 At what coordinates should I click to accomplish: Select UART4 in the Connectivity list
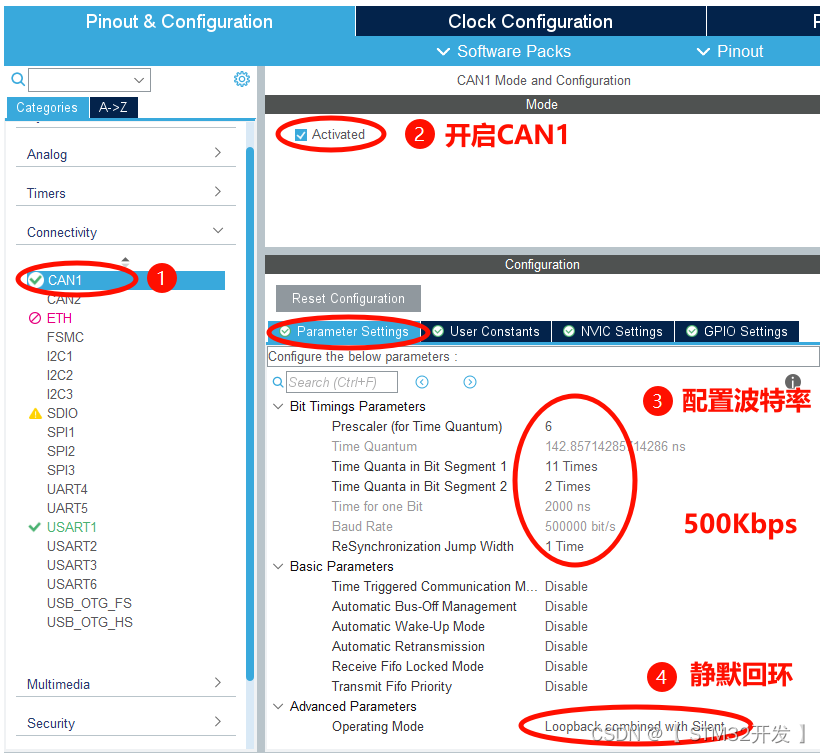[x=67, y=489]
